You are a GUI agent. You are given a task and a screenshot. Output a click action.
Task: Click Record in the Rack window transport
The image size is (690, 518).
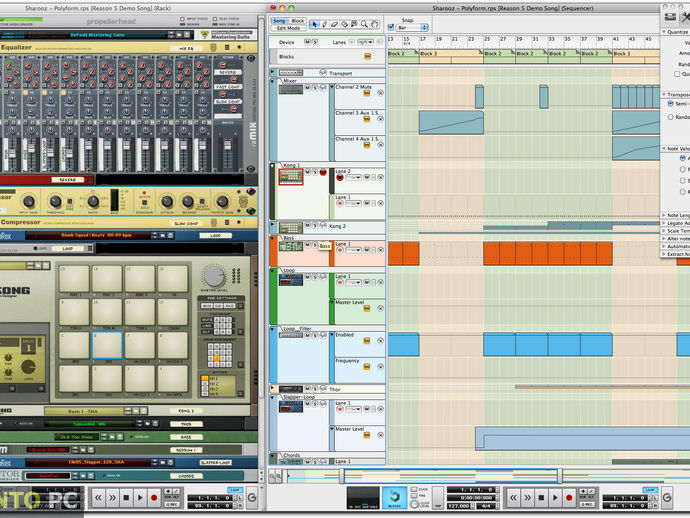point(154,498)
